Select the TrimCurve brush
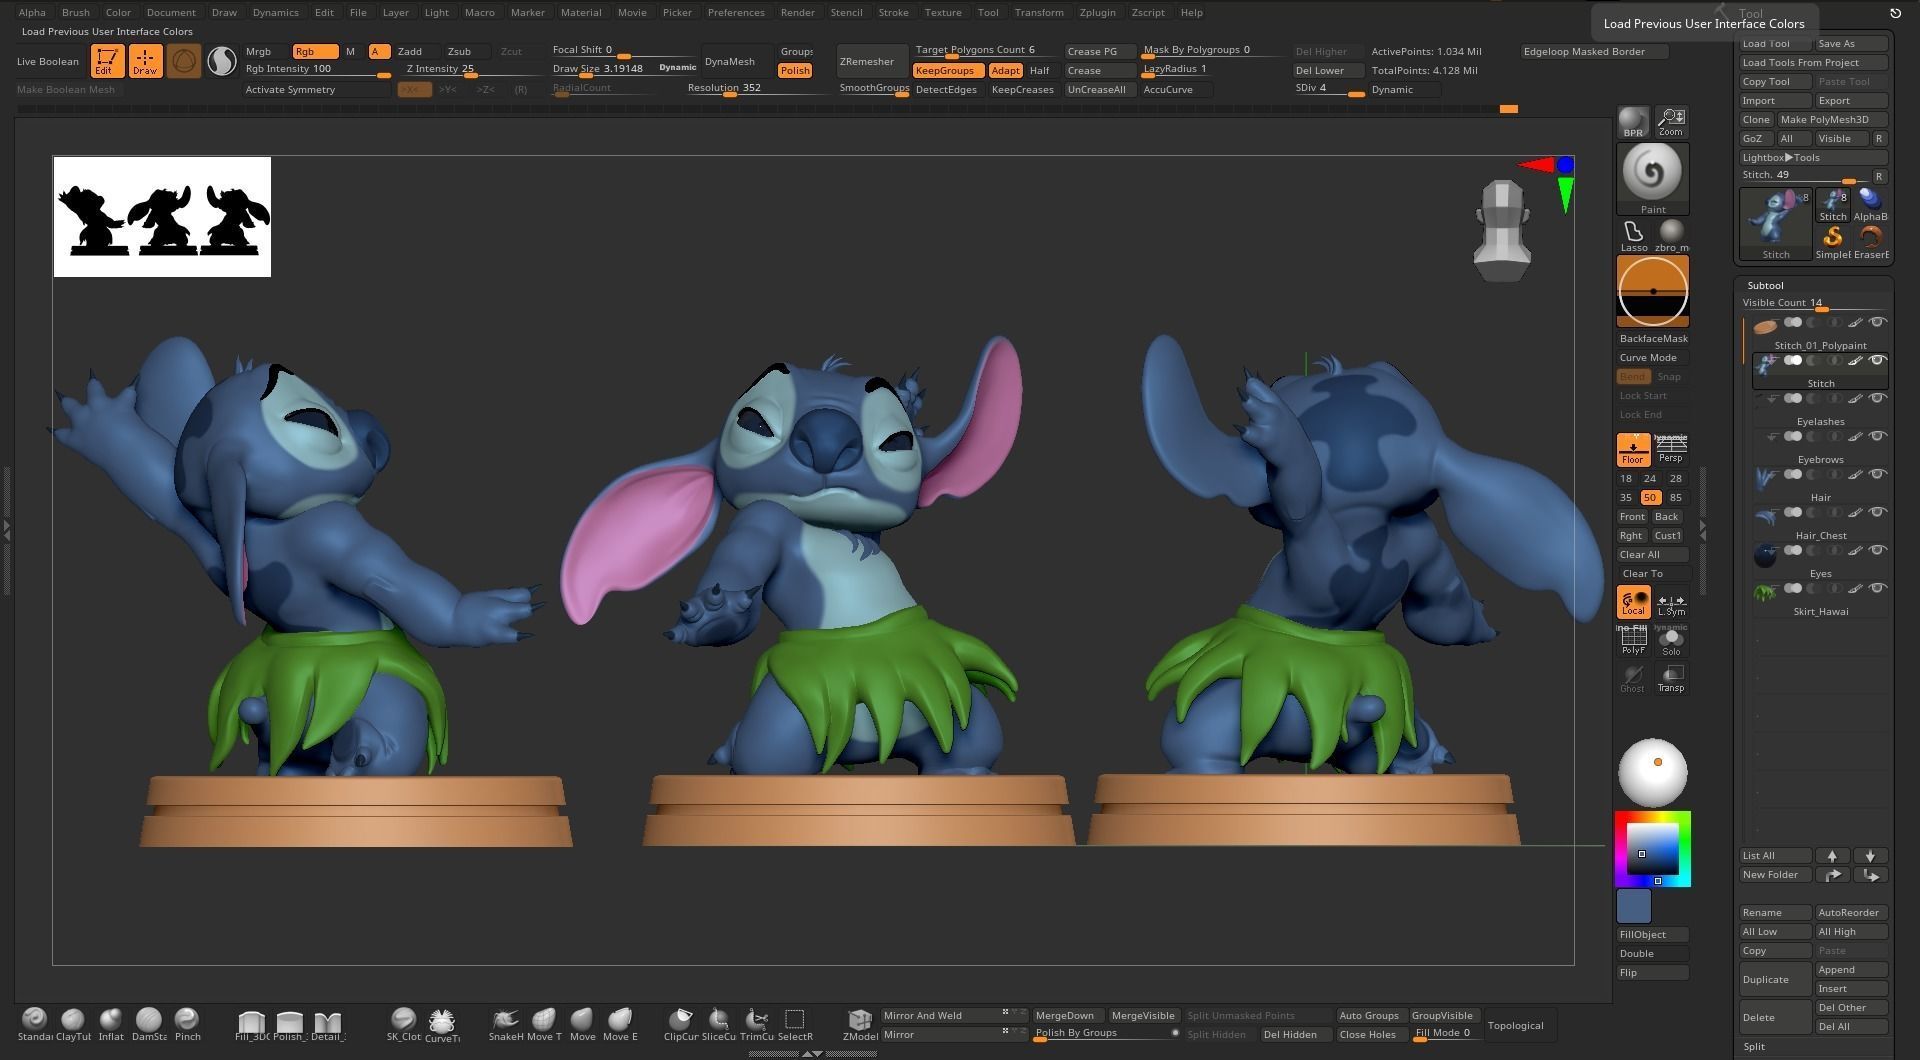The height and width of the screenshot is (1060, 1920). pyautogui.click(x=757, y=1024)
